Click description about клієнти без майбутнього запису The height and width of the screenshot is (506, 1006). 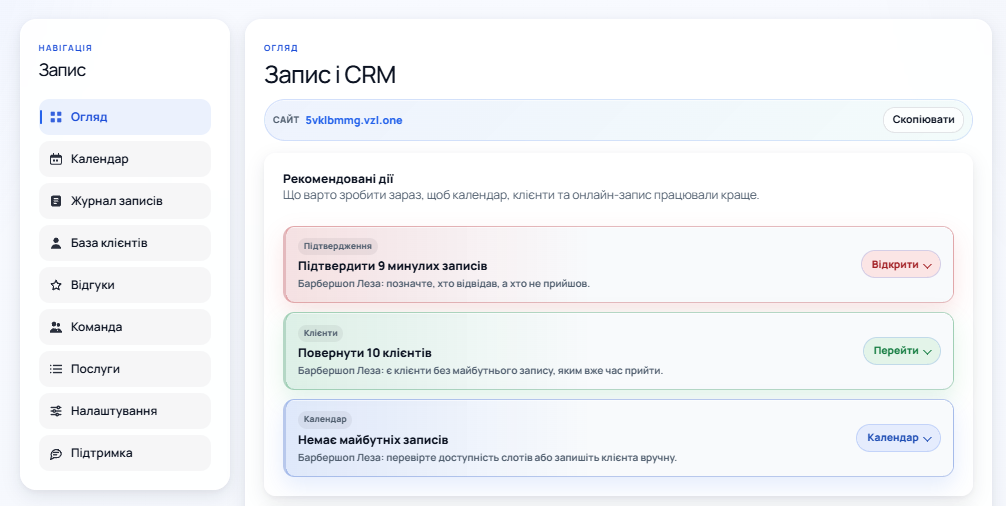tap(481, 371)
